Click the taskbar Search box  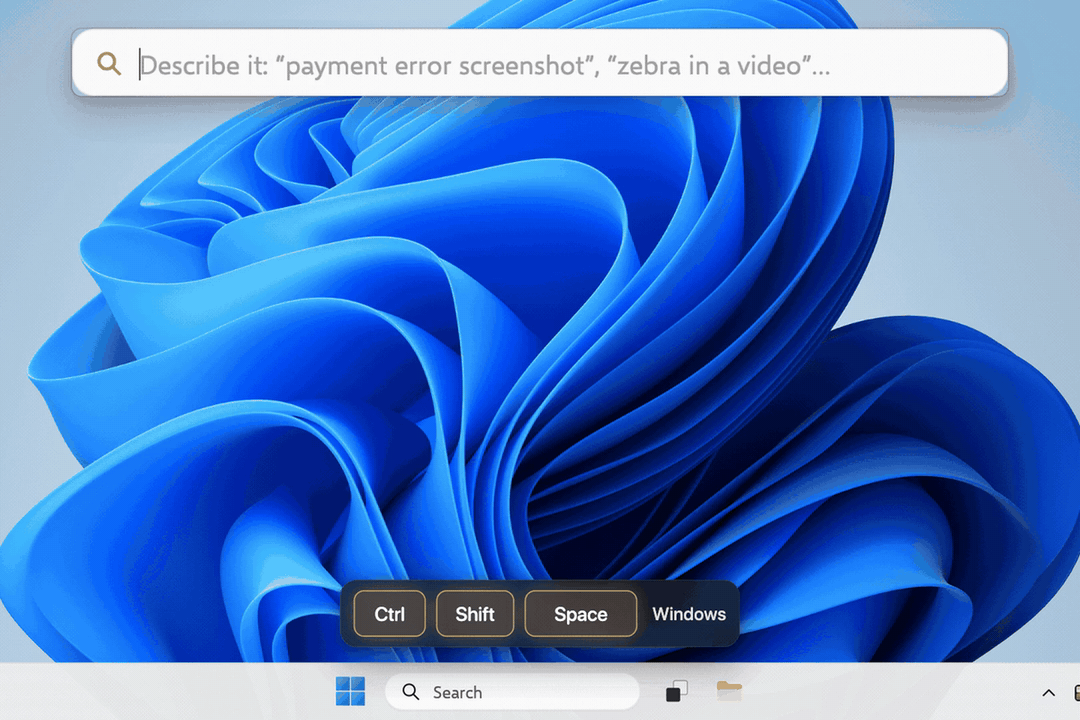[x=512, y=692]
